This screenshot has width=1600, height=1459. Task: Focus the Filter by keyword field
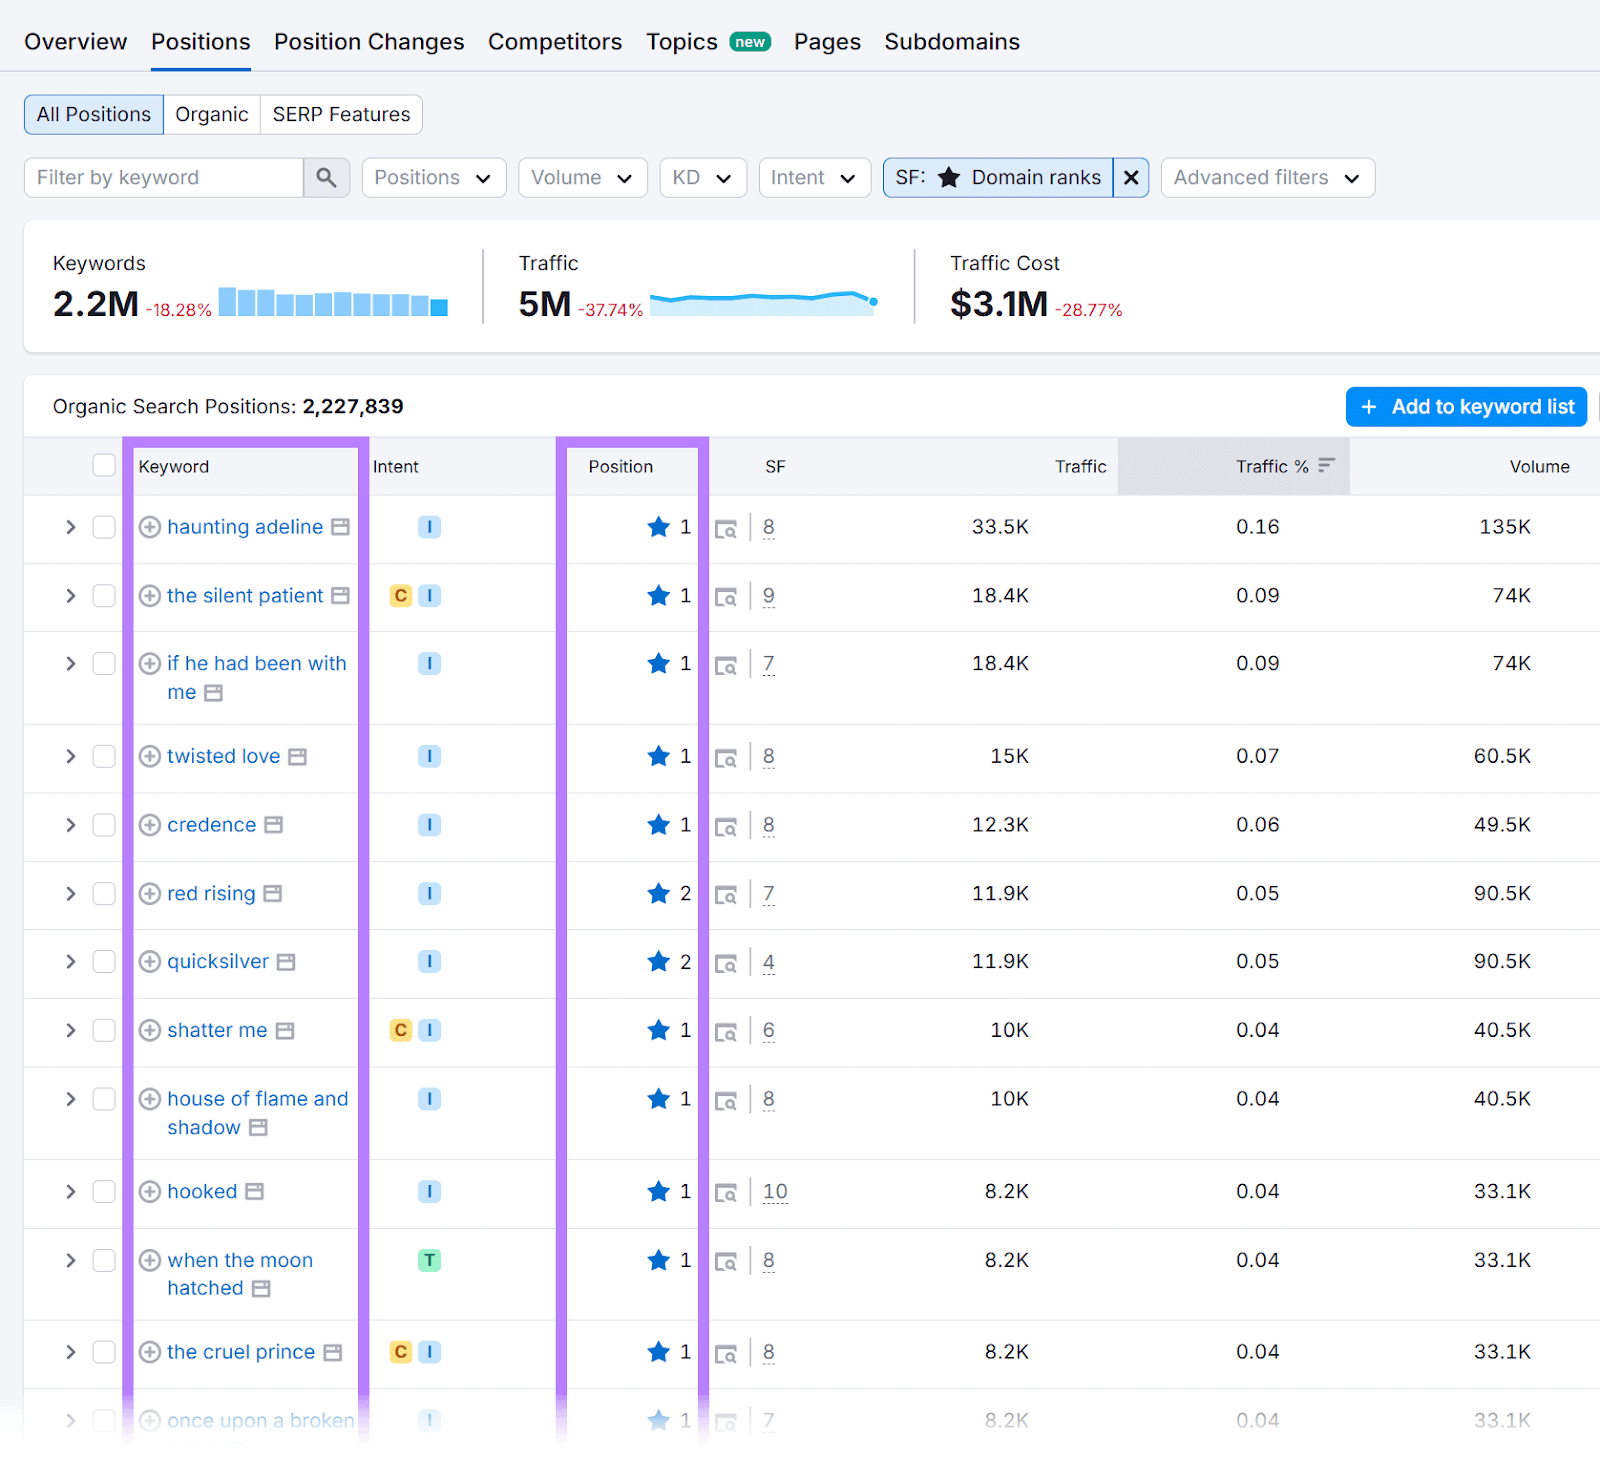point(164,178)
